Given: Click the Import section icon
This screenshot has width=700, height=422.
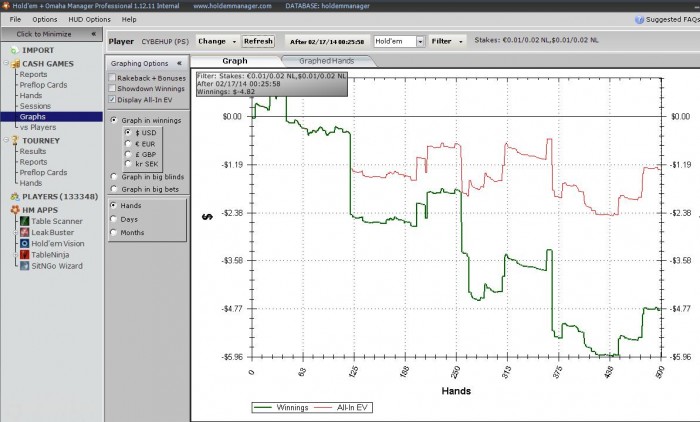Looking at the screenshot, I should click(x=10, y=48).
